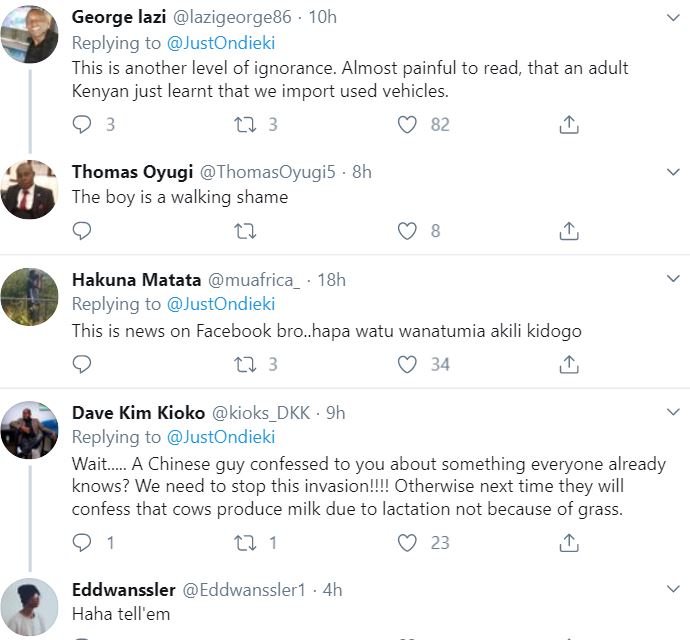Reply to George lazi's tweet
This screenshot has width=690, height=640.
[82, 125]
